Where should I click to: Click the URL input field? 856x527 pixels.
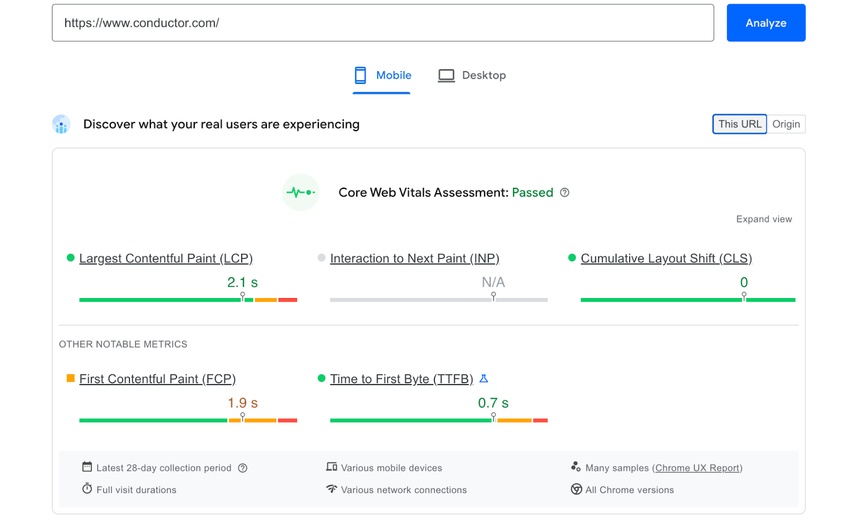[383, 23]
